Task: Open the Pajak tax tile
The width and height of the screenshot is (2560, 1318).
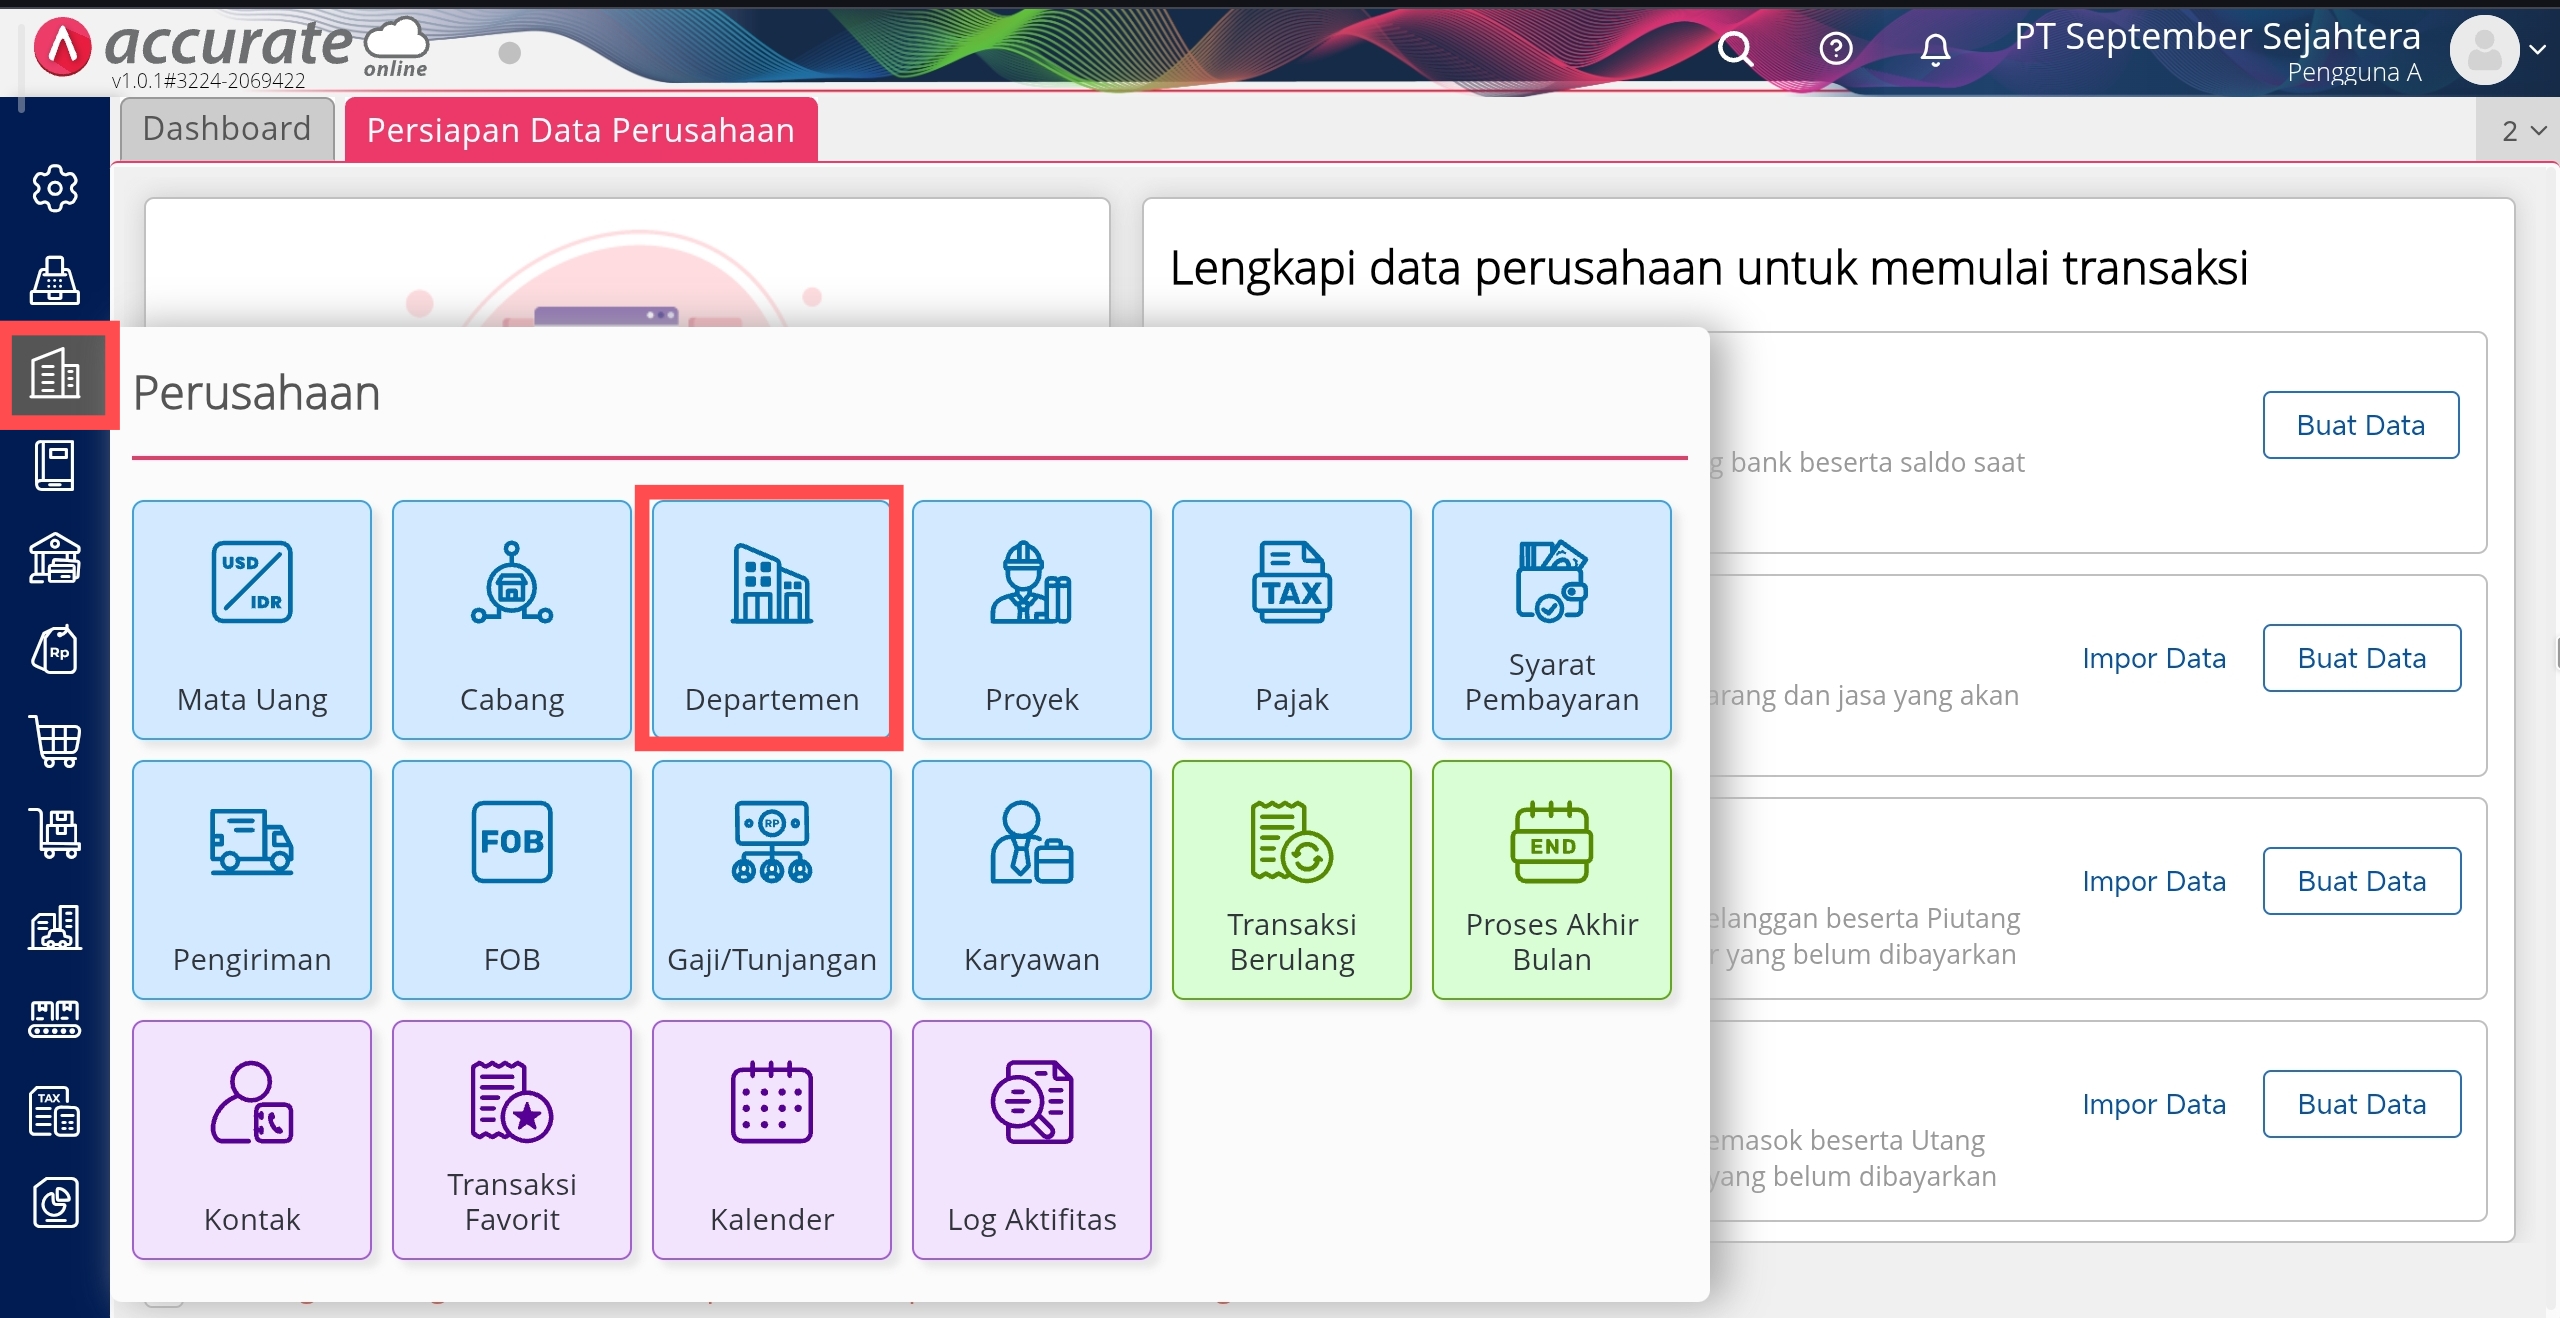Action: (x=1291, y=619)
